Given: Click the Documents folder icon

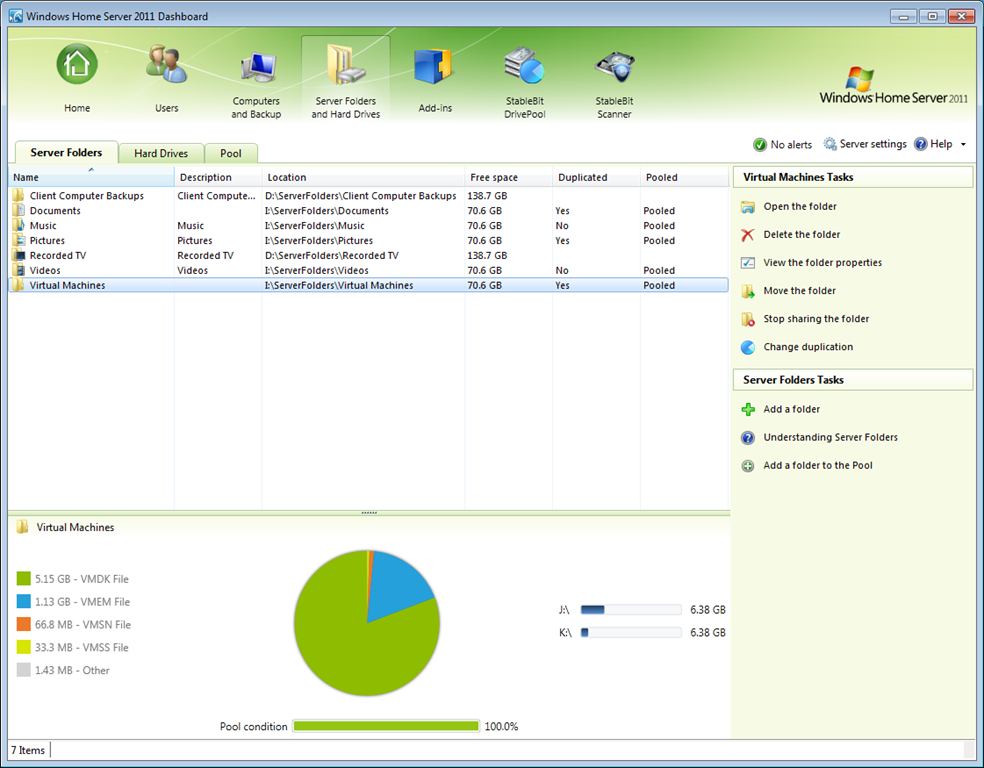Looking at the screenshot, I should click(18, 210).
